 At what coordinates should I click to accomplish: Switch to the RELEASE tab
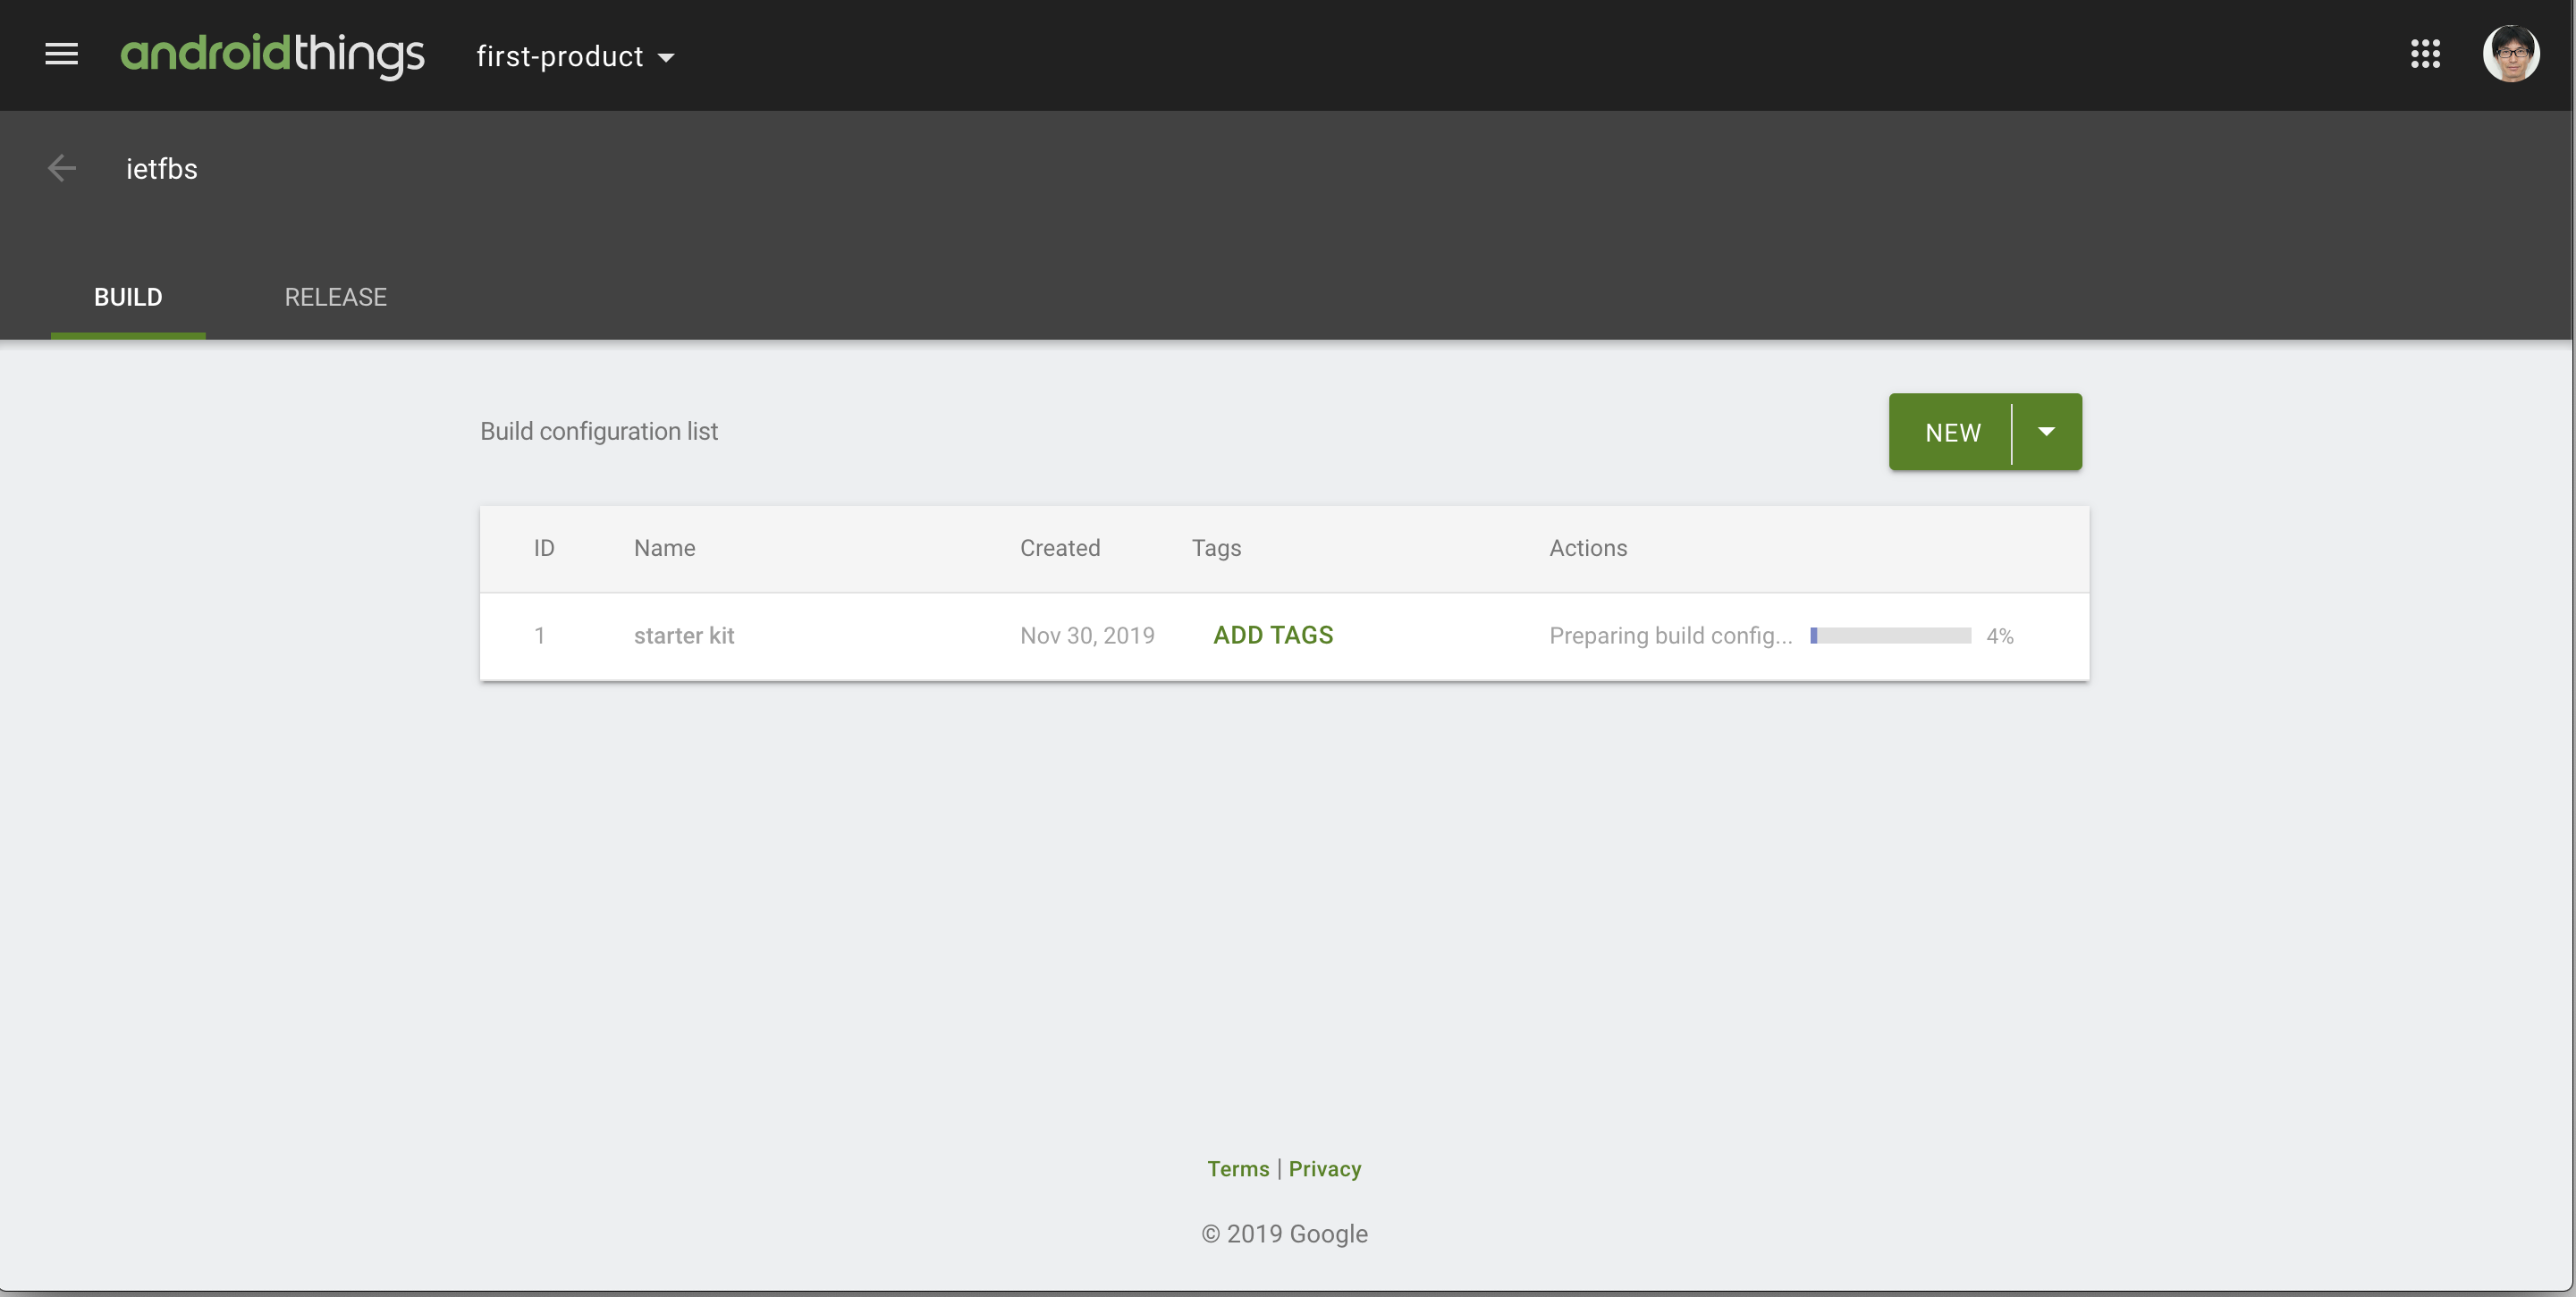335,297
